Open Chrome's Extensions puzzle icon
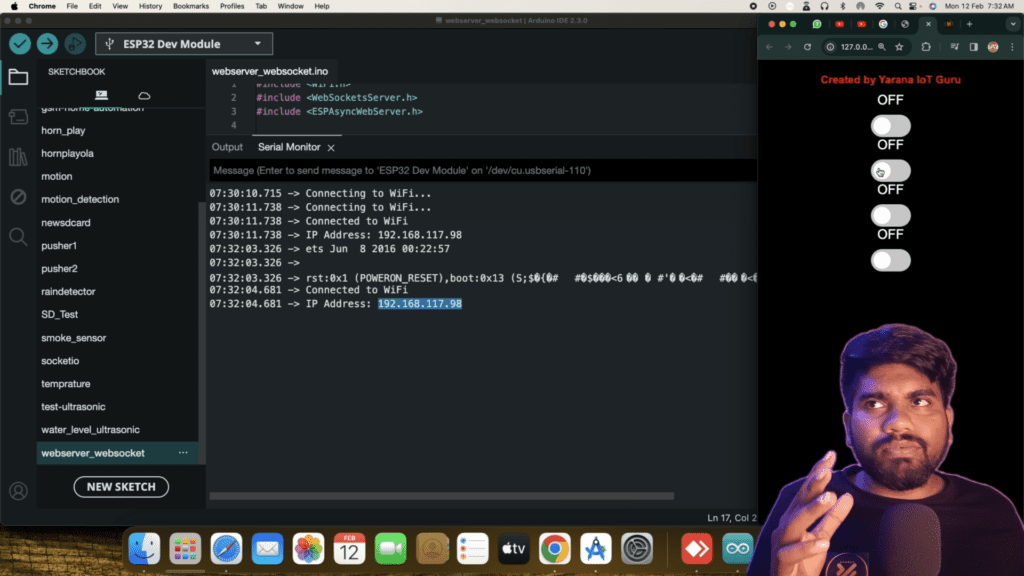The width and height of the screenshot is (1024, 576). click(926, 47)
